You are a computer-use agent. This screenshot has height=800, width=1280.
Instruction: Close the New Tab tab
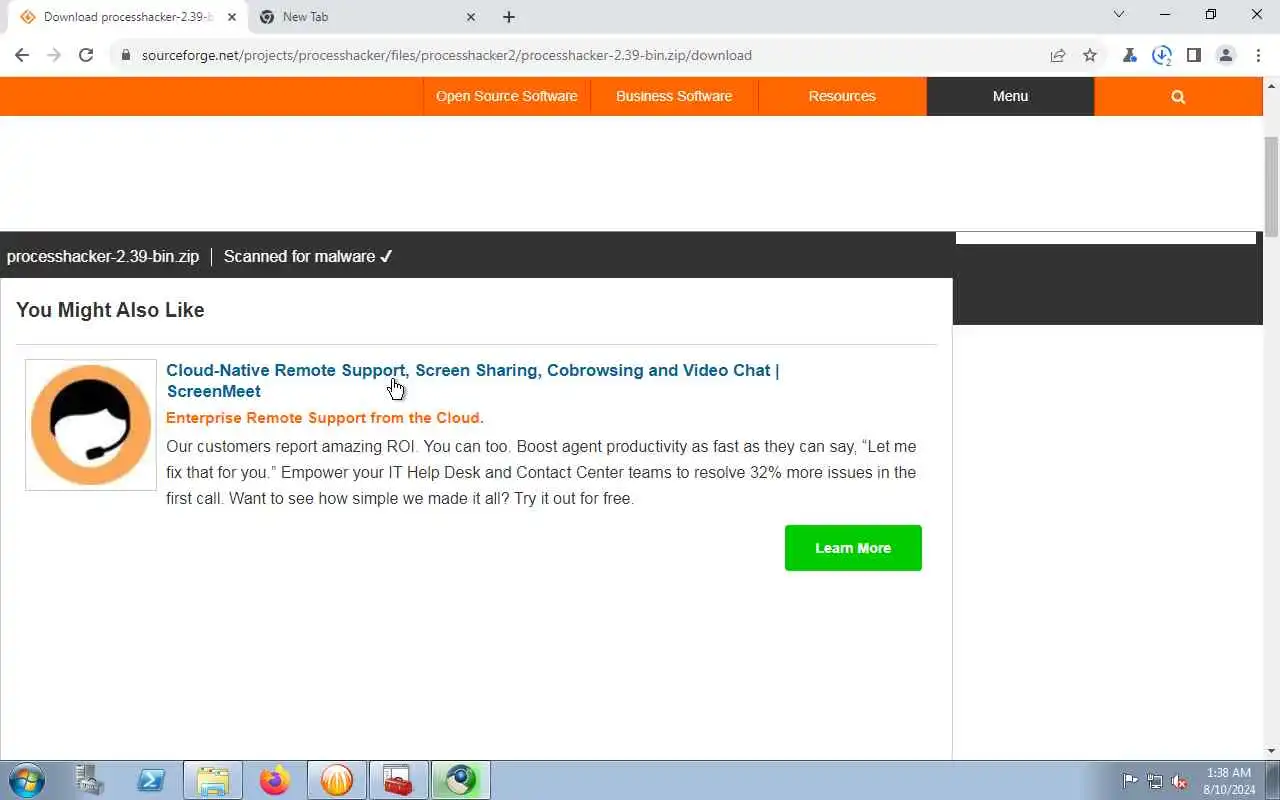coord(471,17)
